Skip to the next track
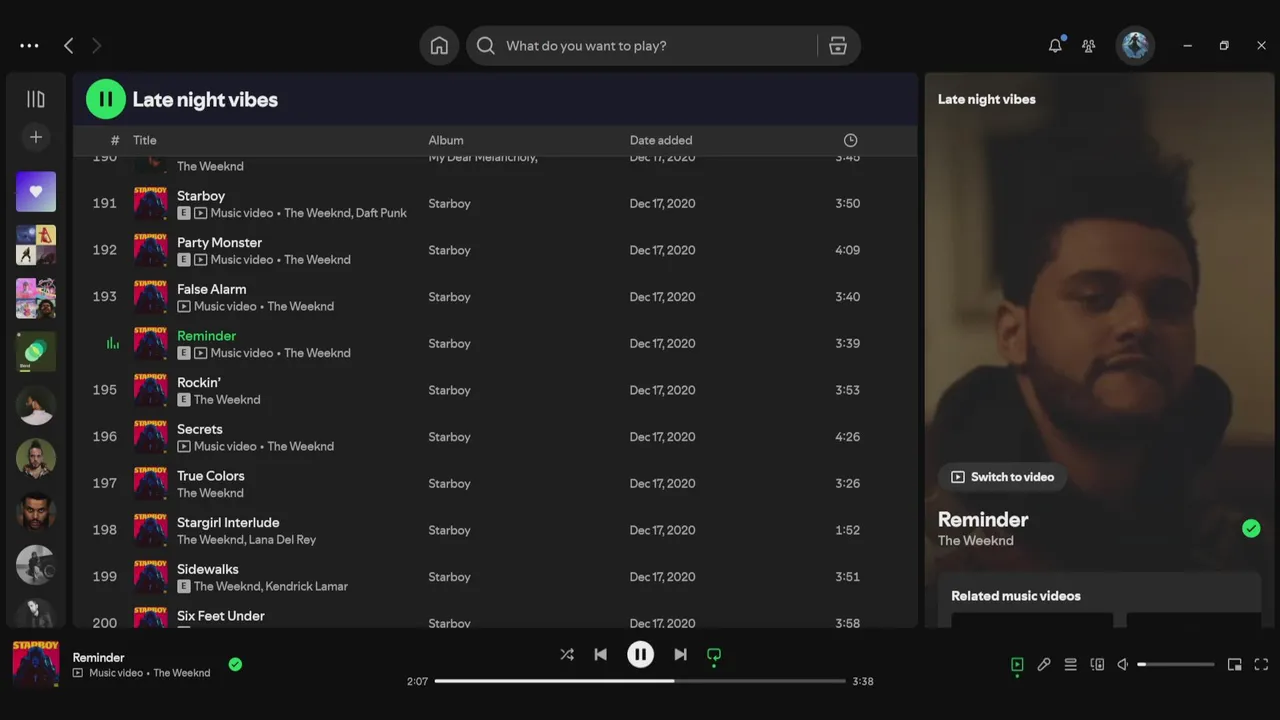The height and width of the screenshot is (720, 1280). pos(680,654)
